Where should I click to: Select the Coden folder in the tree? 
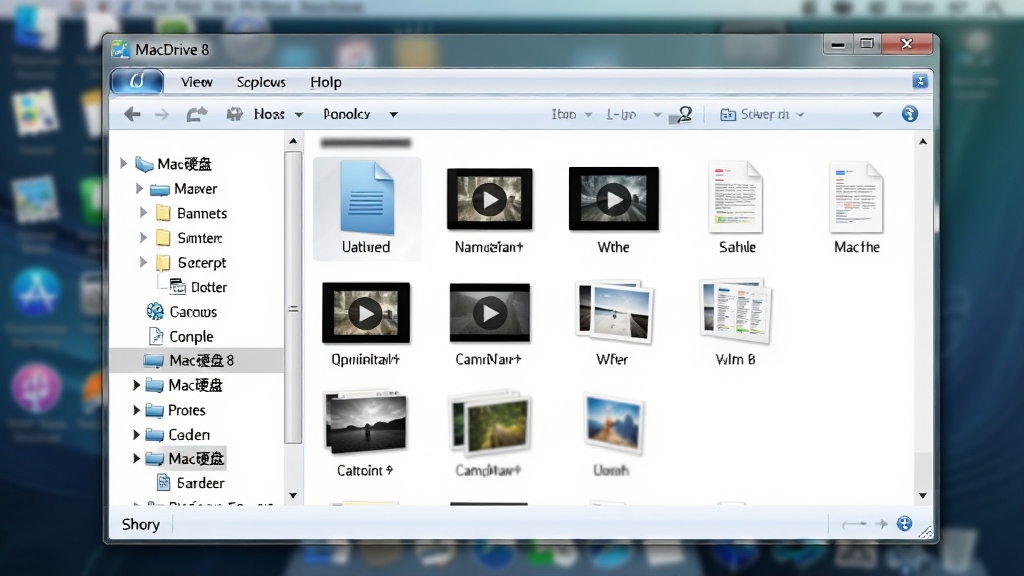click(x=178, y=434)
